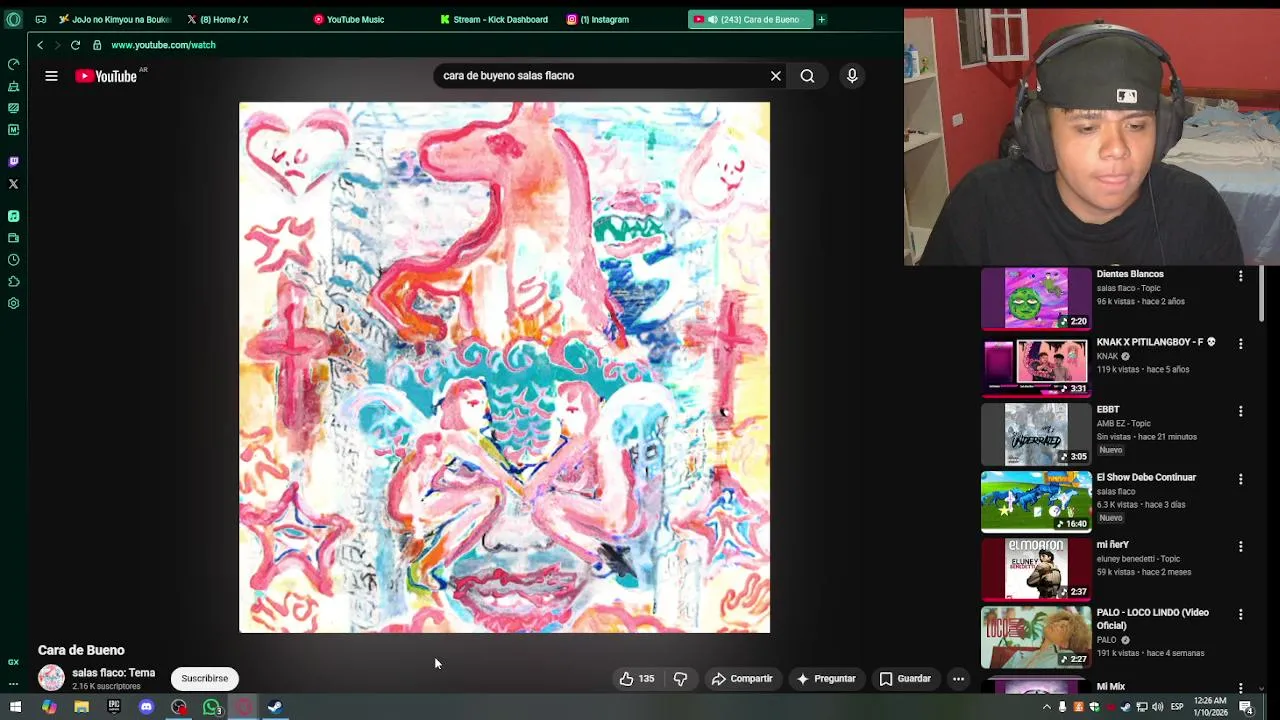Image resolution: width=1280 pixels, height=720 pixels.
Task: Open the X (Twitter) sidebar panel
Action: point(13,184)
